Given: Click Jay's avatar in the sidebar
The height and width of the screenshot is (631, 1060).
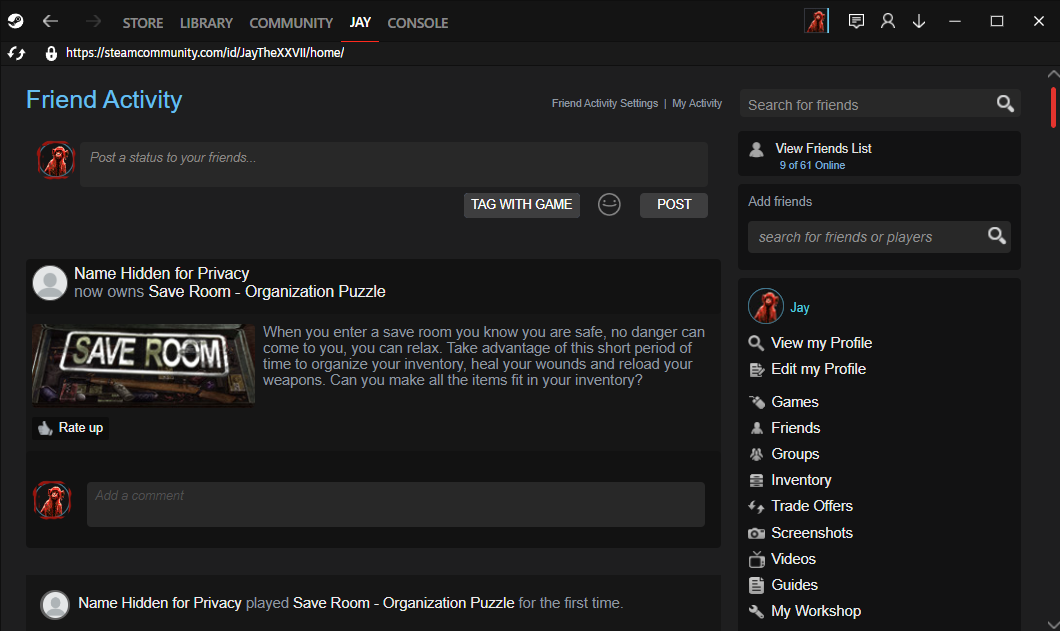Looking at the screenshot, I should (766, 306).
